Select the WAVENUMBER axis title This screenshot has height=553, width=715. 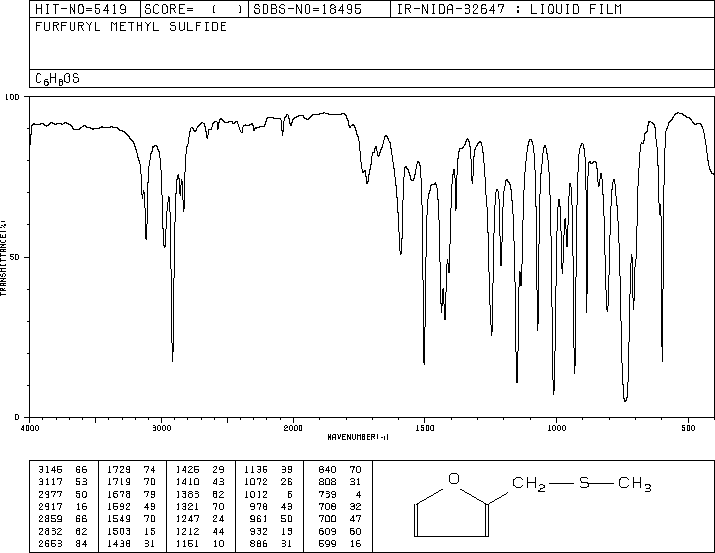(x=358, y=437)
